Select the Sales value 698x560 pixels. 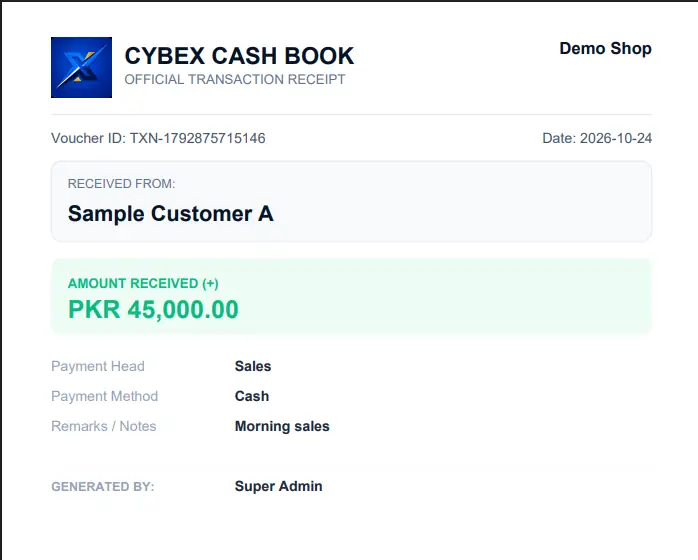click(253, 366)
